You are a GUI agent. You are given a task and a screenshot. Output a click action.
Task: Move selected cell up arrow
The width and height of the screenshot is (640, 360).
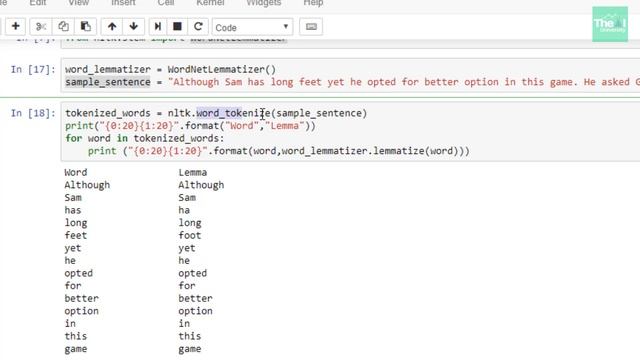point(112,27)
